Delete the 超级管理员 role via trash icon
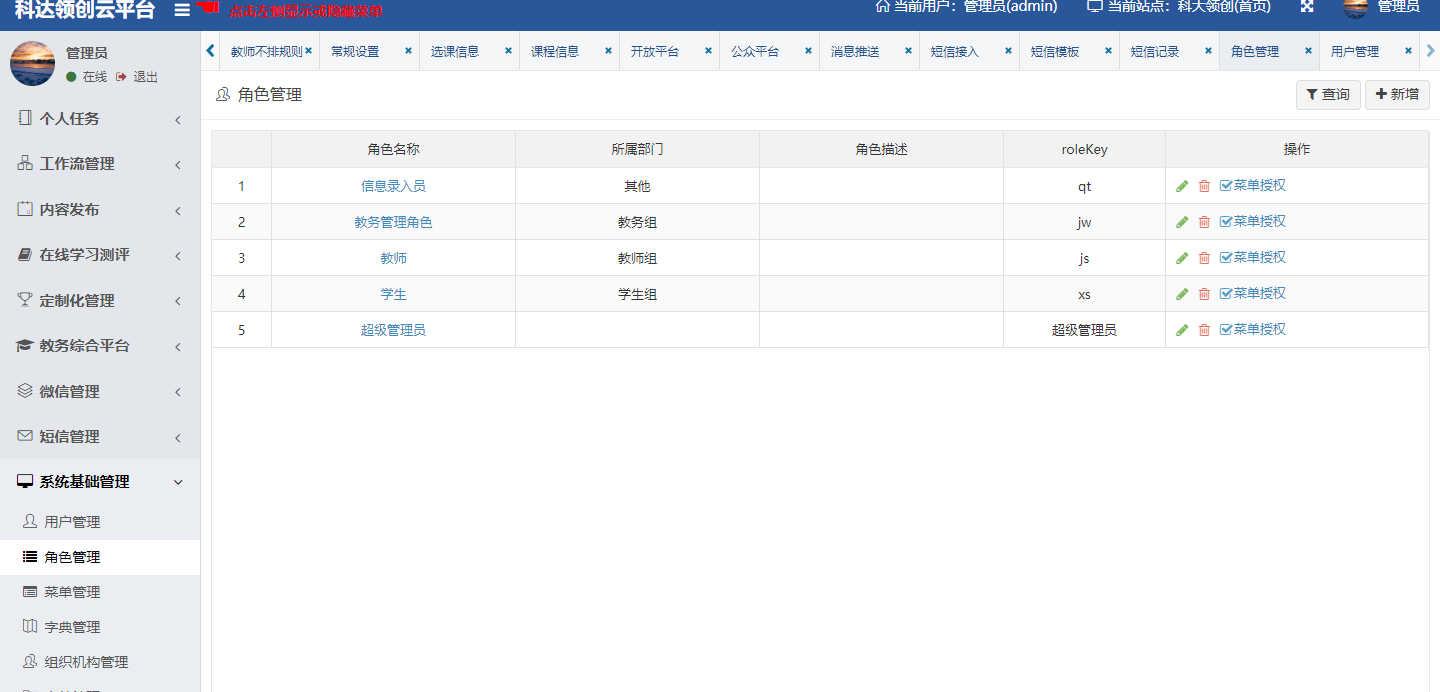 click(x=1204, y=330)
